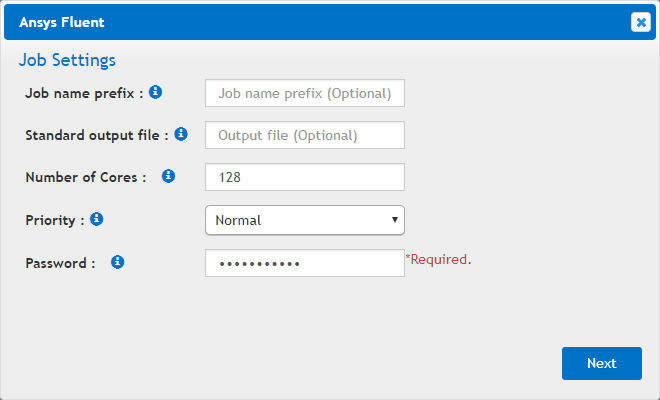Click the Password entry field
The width and height of the screenshot is (660, 400).
304,263
